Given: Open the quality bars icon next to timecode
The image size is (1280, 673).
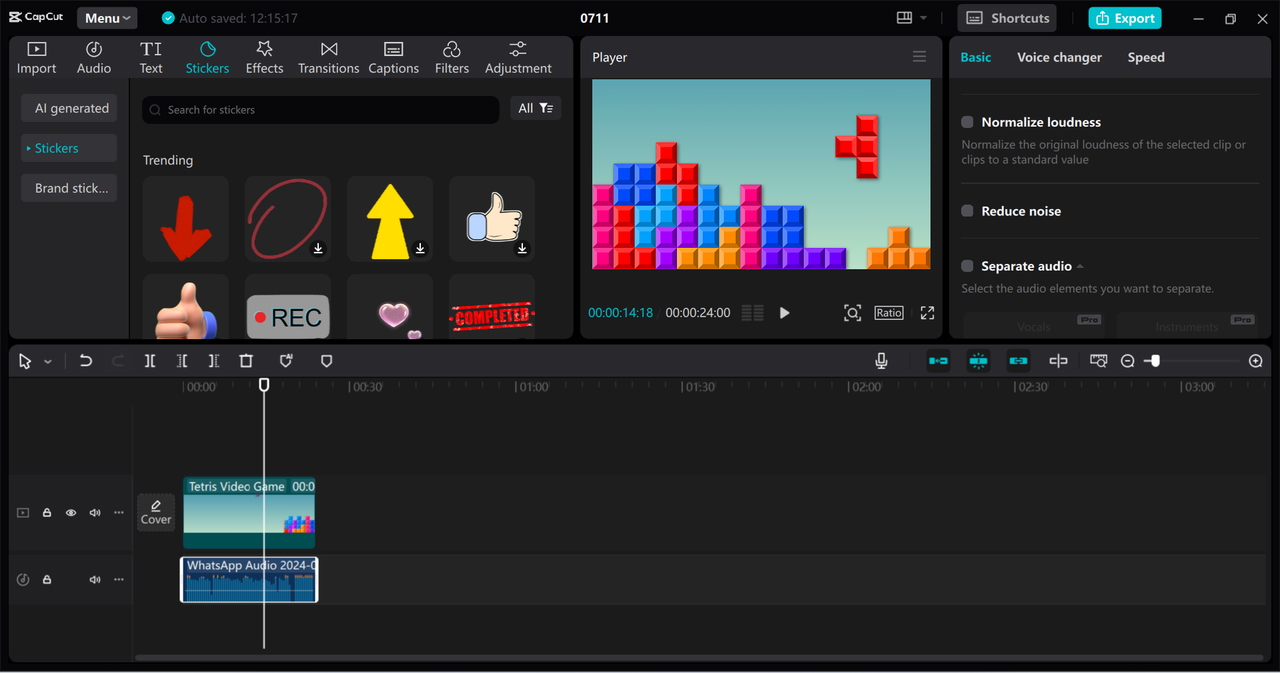Looking at the screenshot, I should (753, 313).
